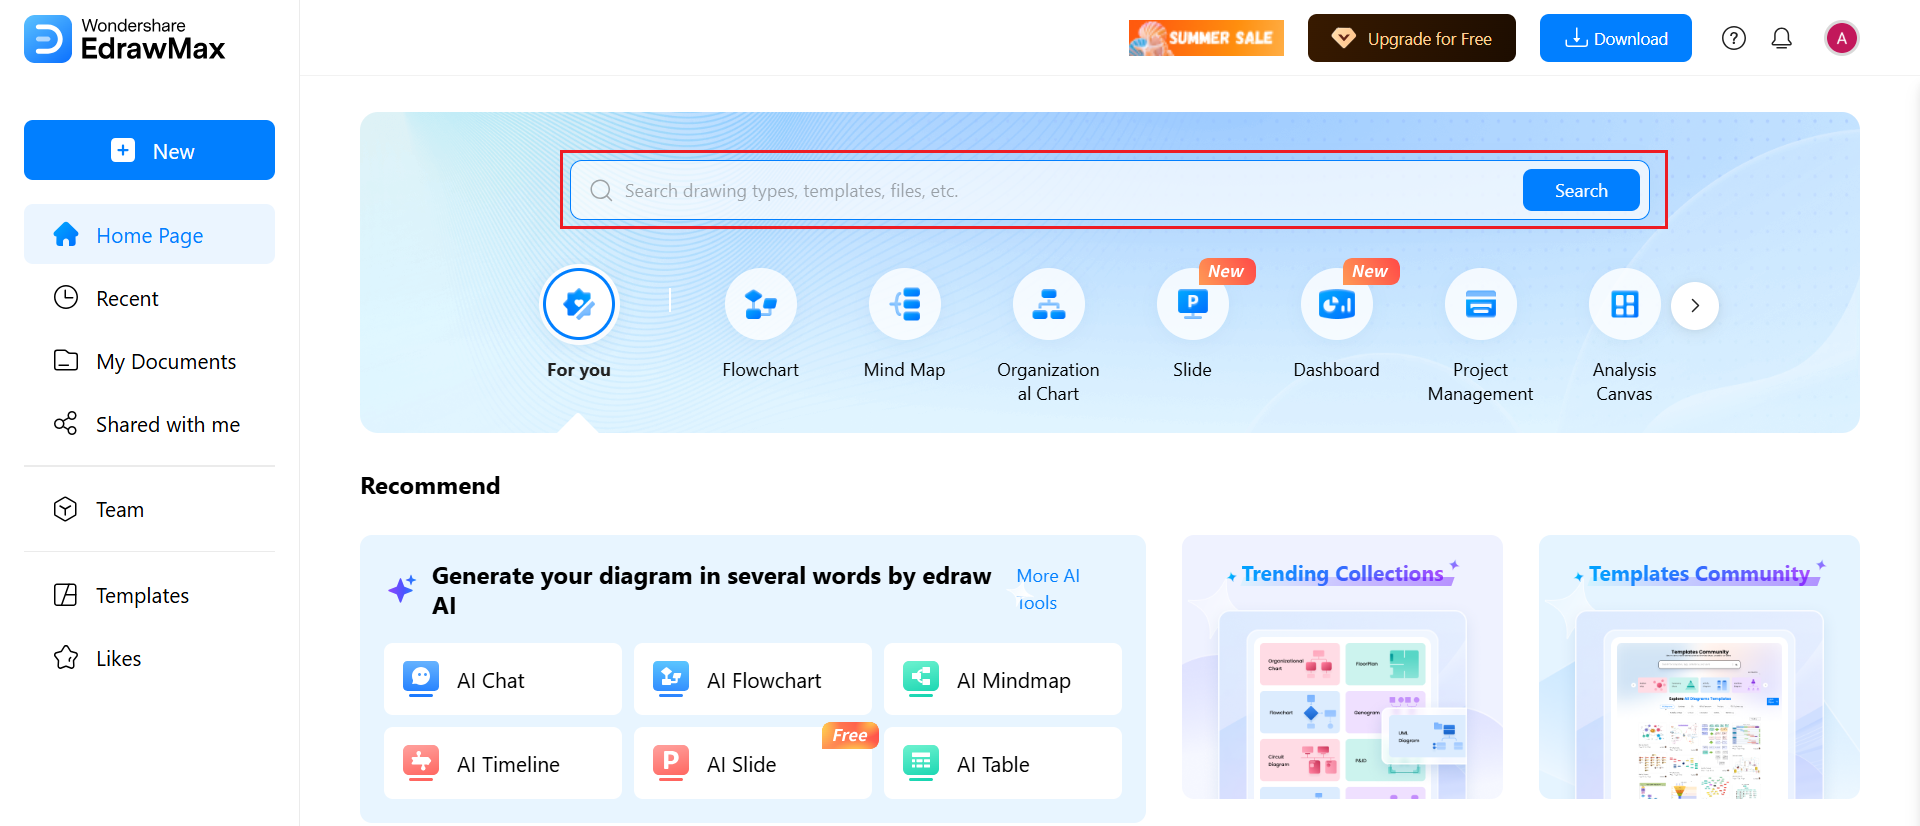1920x826 pixels.
Task: Open Recent in the sidebar
Action: pyautogui.click(x=149, y=298)
